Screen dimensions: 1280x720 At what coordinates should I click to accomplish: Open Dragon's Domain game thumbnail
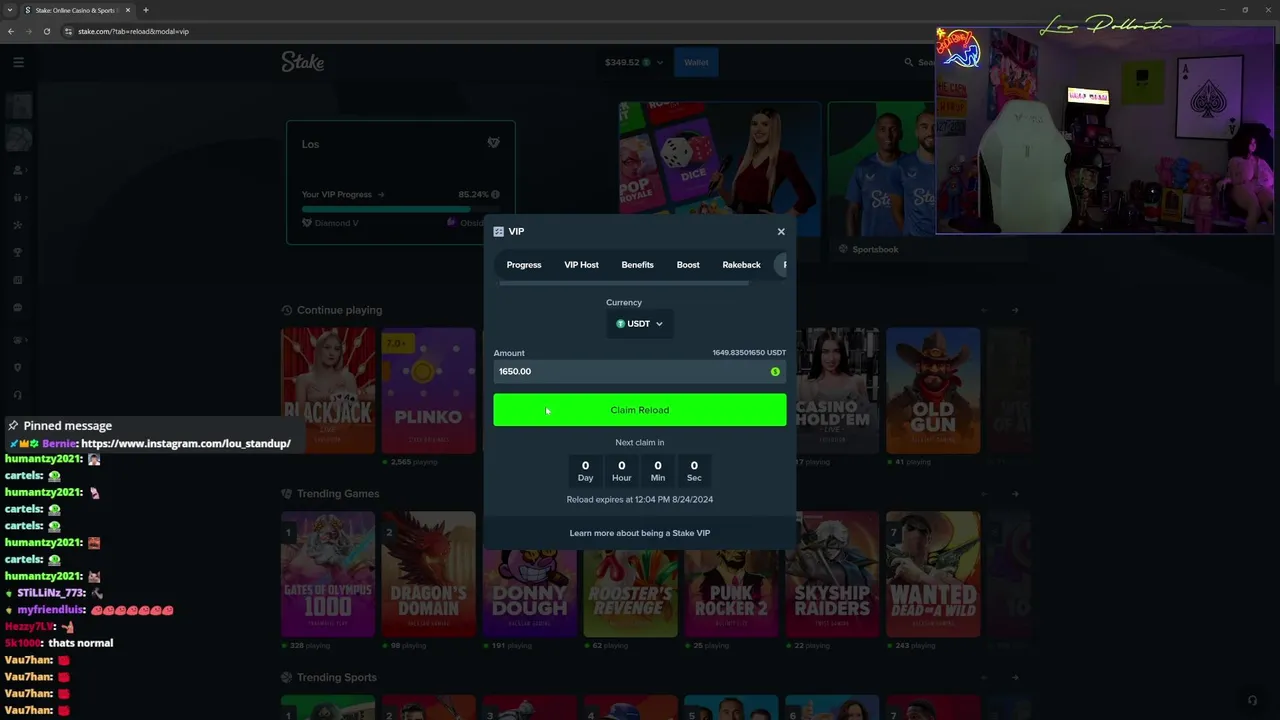[428, 574]
